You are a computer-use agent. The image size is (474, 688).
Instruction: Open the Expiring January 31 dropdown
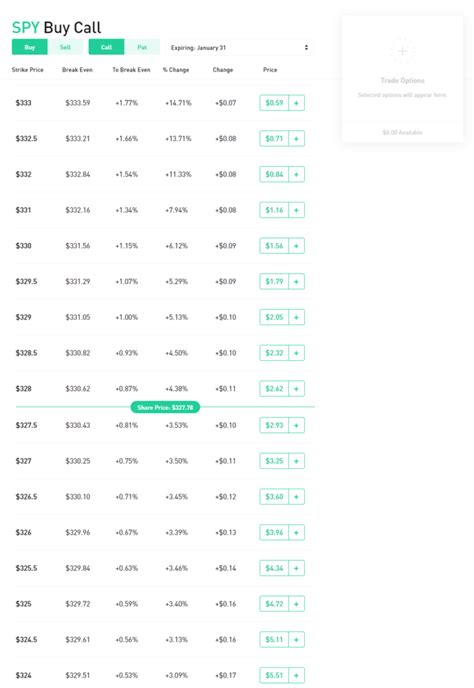point(240,47)
